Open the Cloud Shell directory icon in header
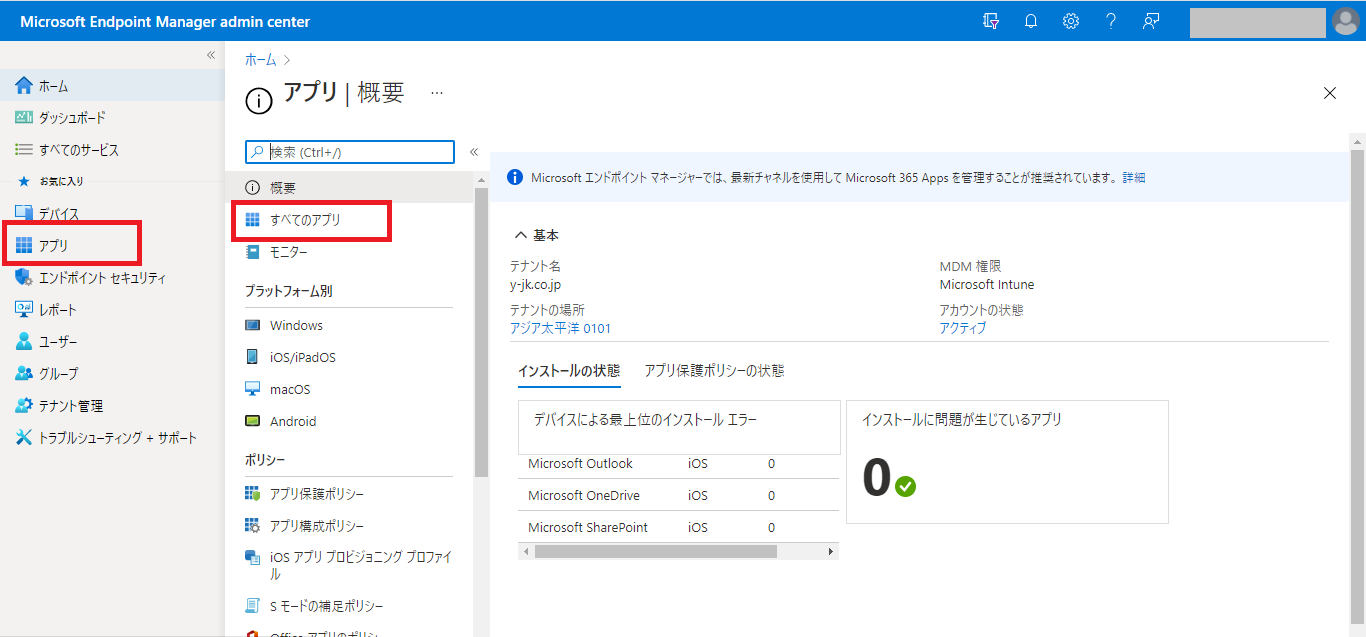The height and width of the screenshot is (637, 1366). (x=991, y=21)
